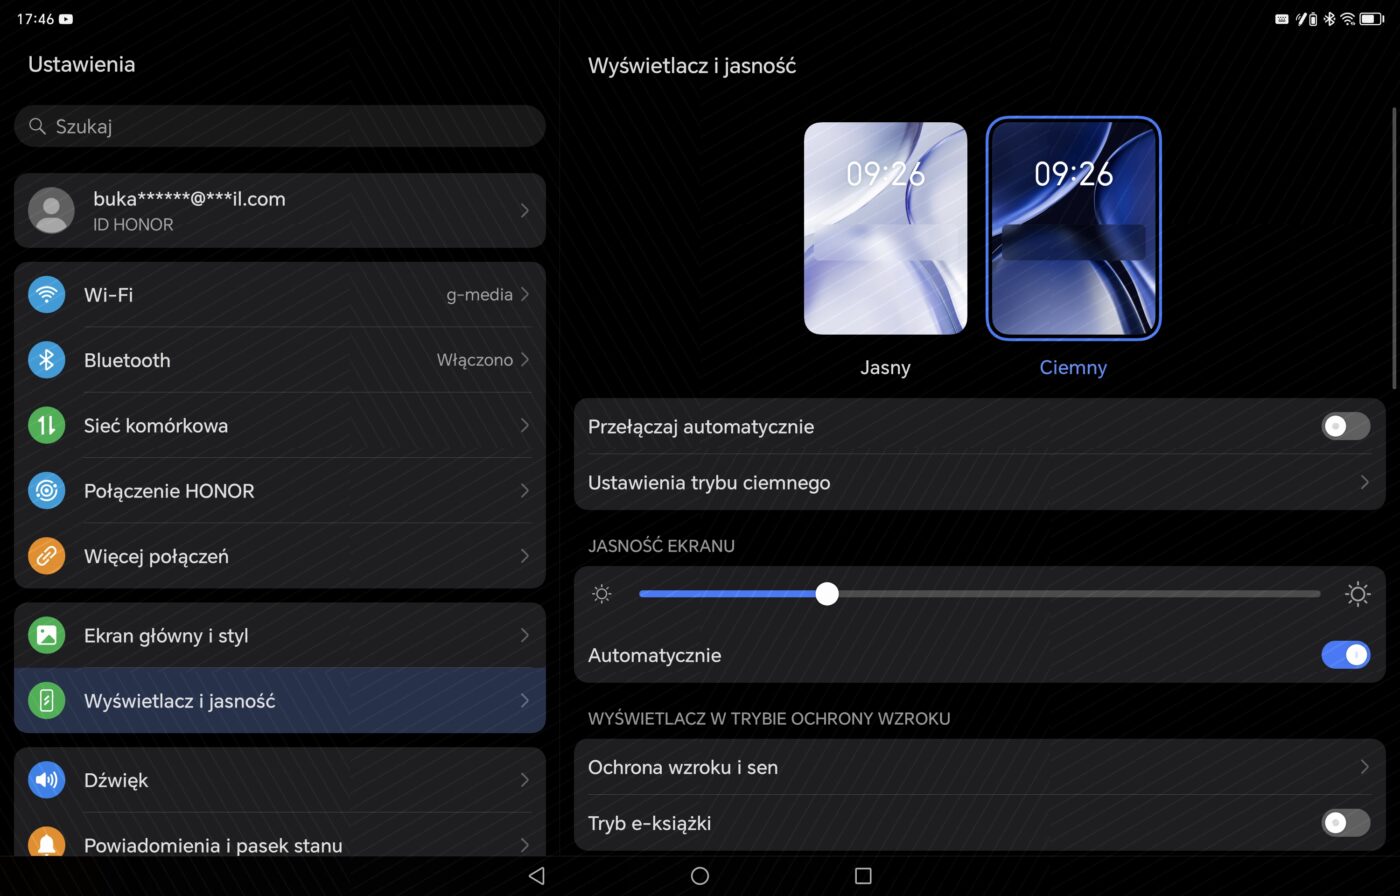Open buka account ID HONOR

tap(280, 210)
